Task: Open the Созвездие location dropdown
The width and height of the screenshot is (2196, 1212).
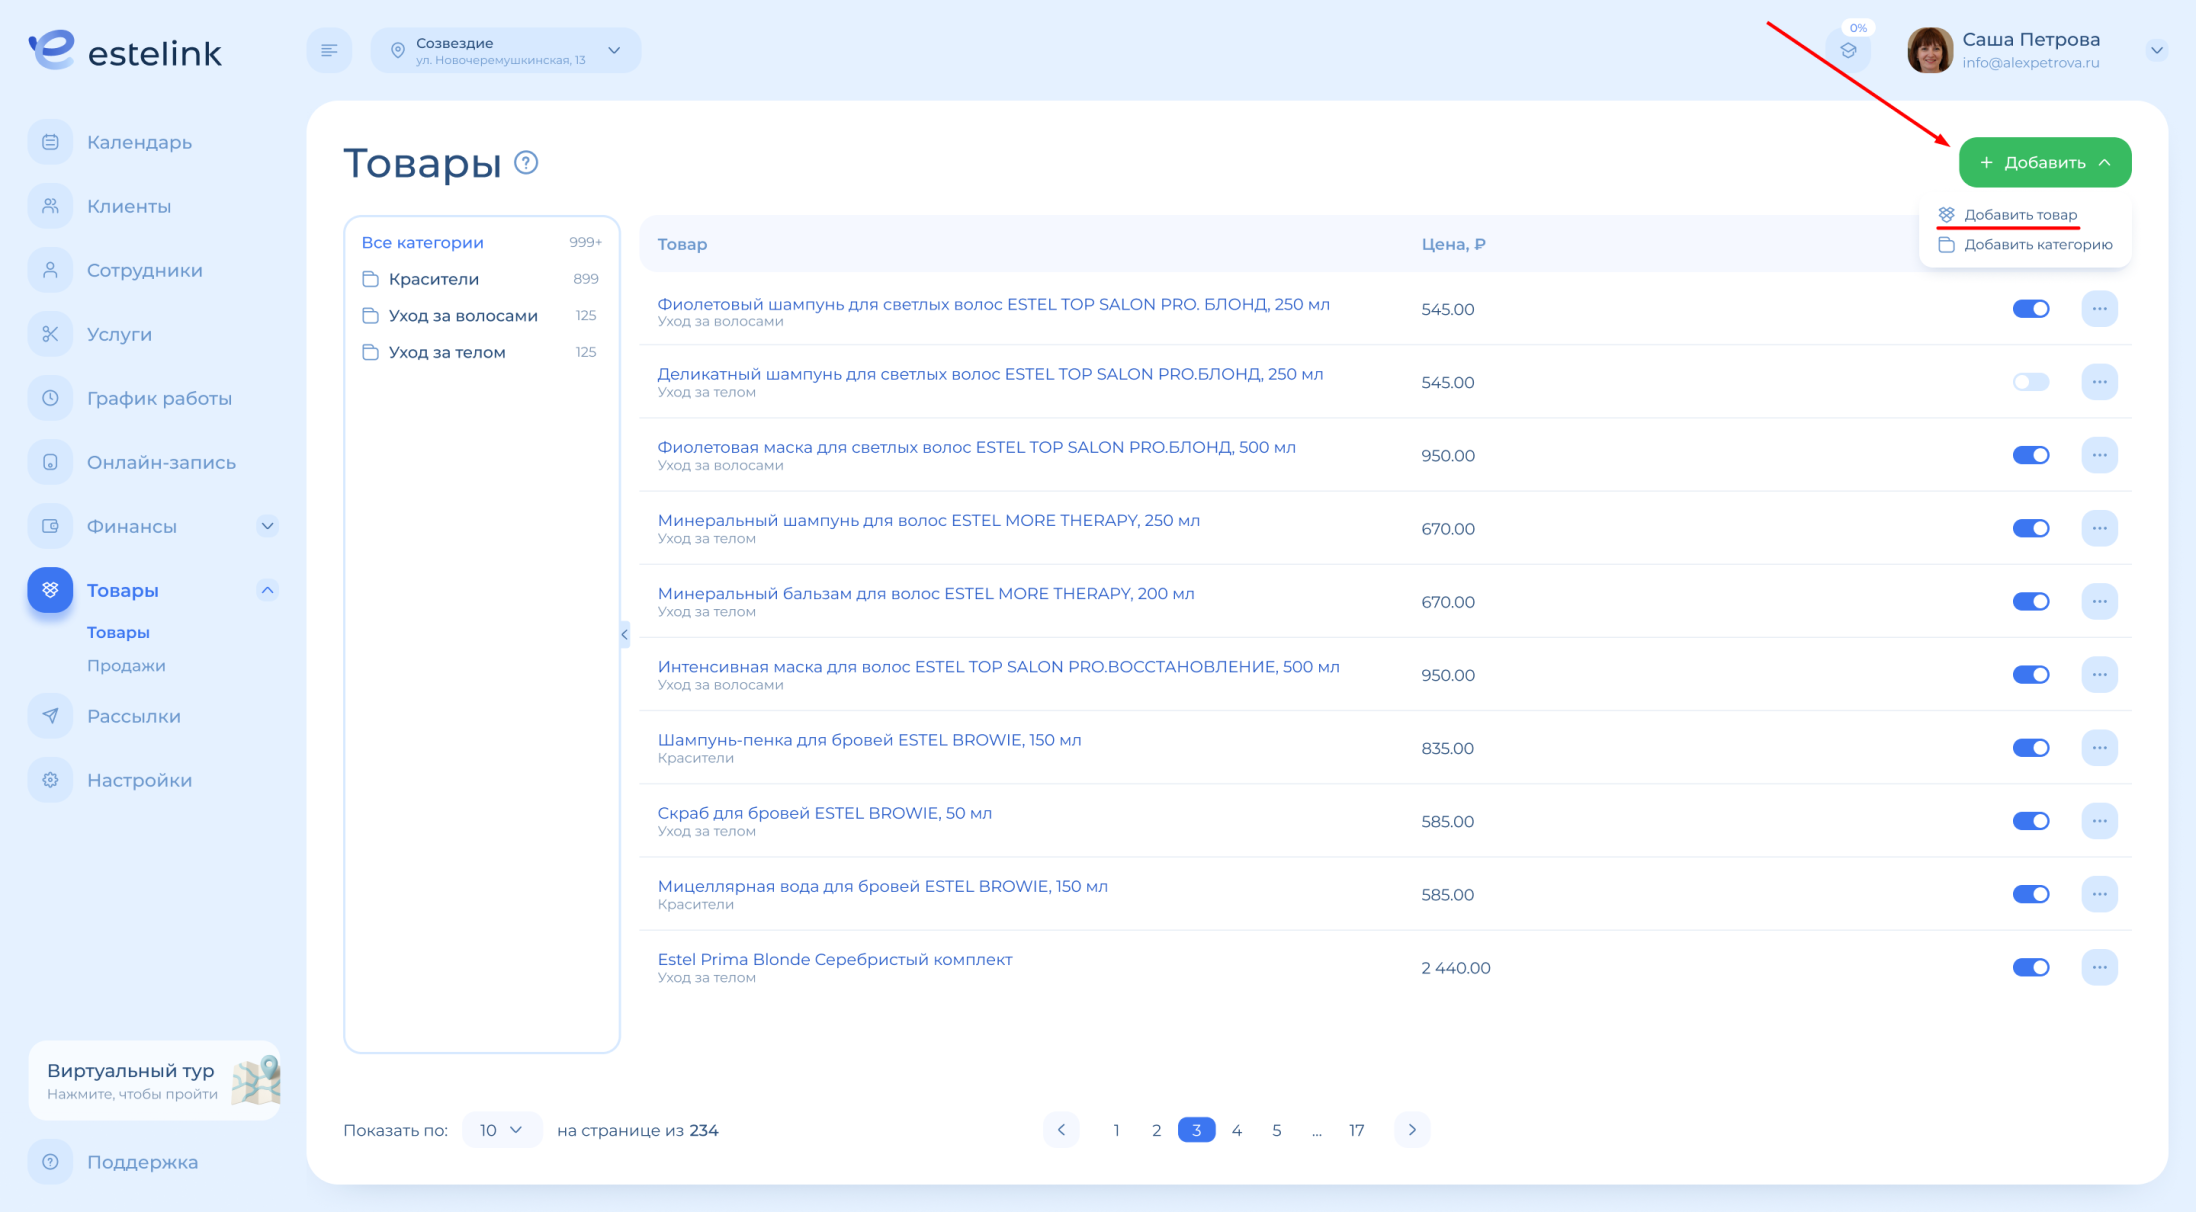Action: tap(506, 50)
